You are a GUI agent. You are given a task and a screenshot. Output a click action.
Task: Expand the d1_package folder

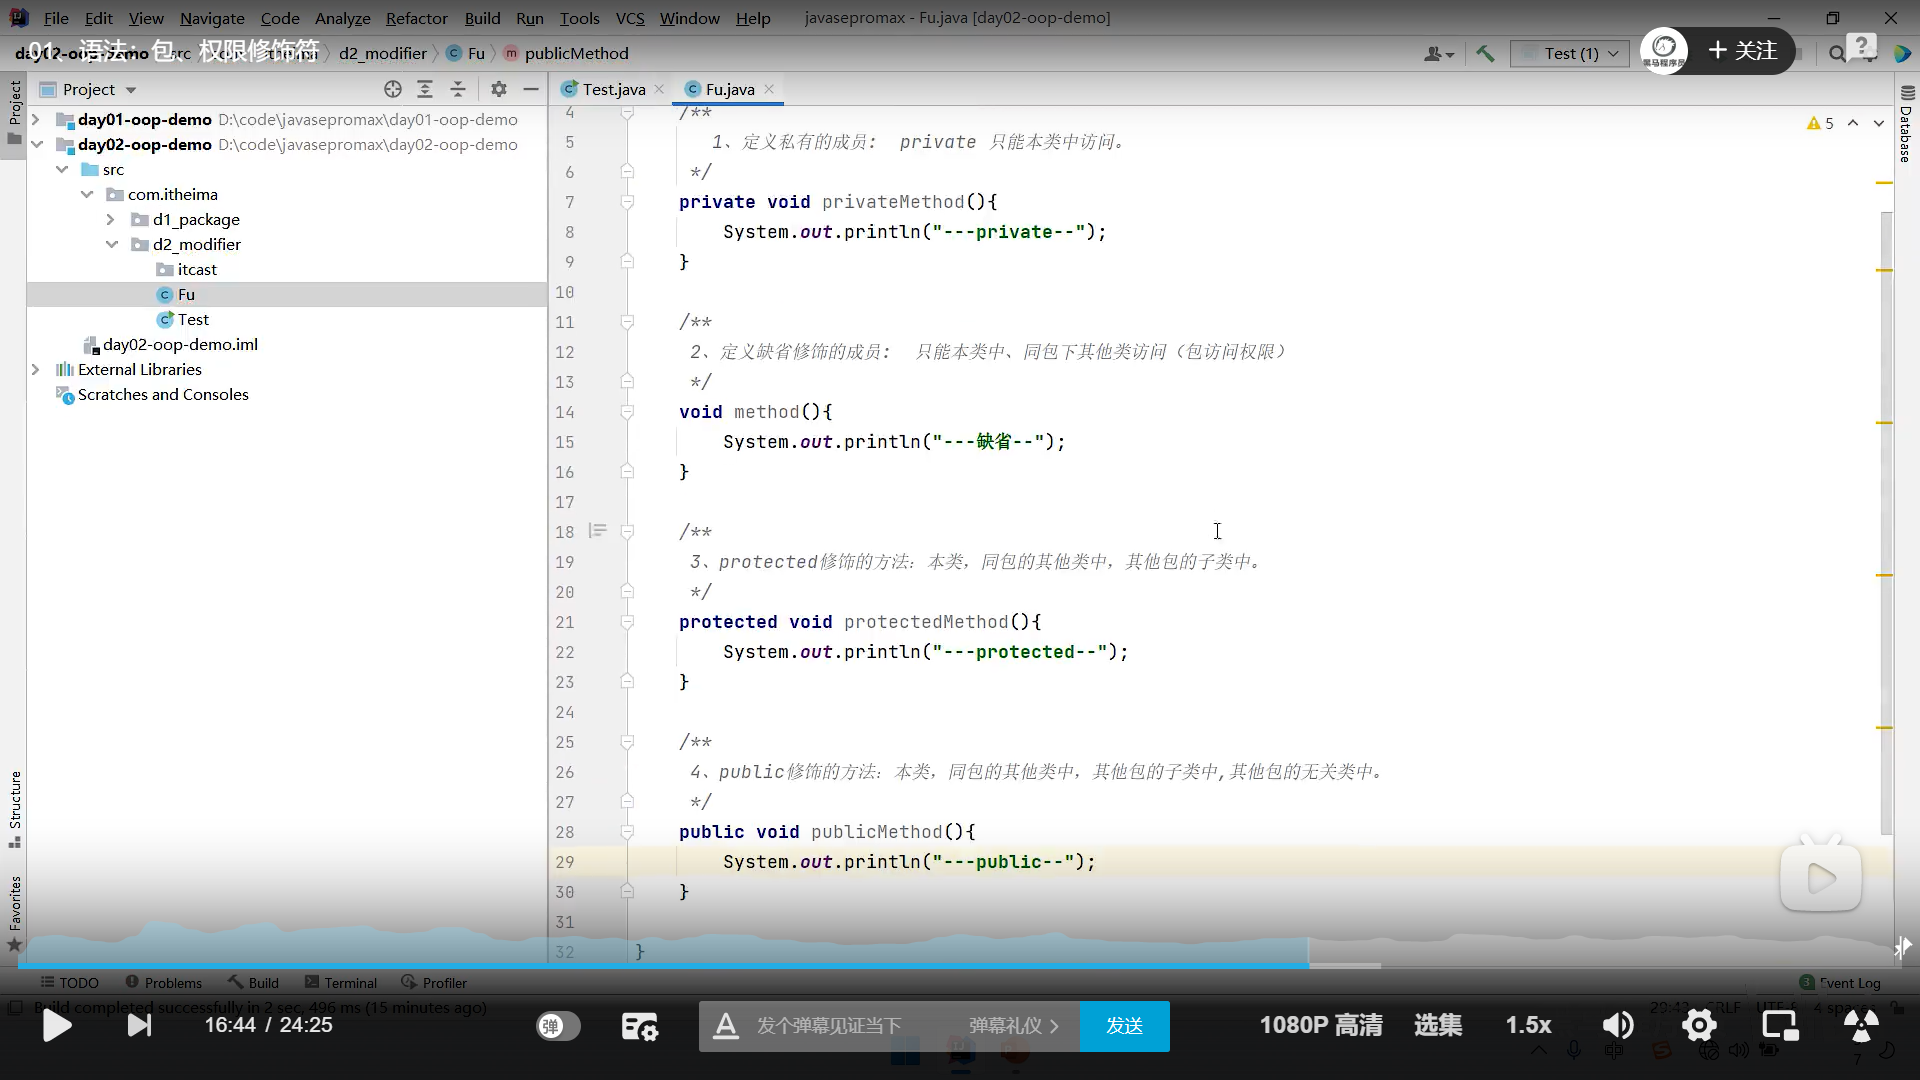pyautogui.click(x=111, y=219)
